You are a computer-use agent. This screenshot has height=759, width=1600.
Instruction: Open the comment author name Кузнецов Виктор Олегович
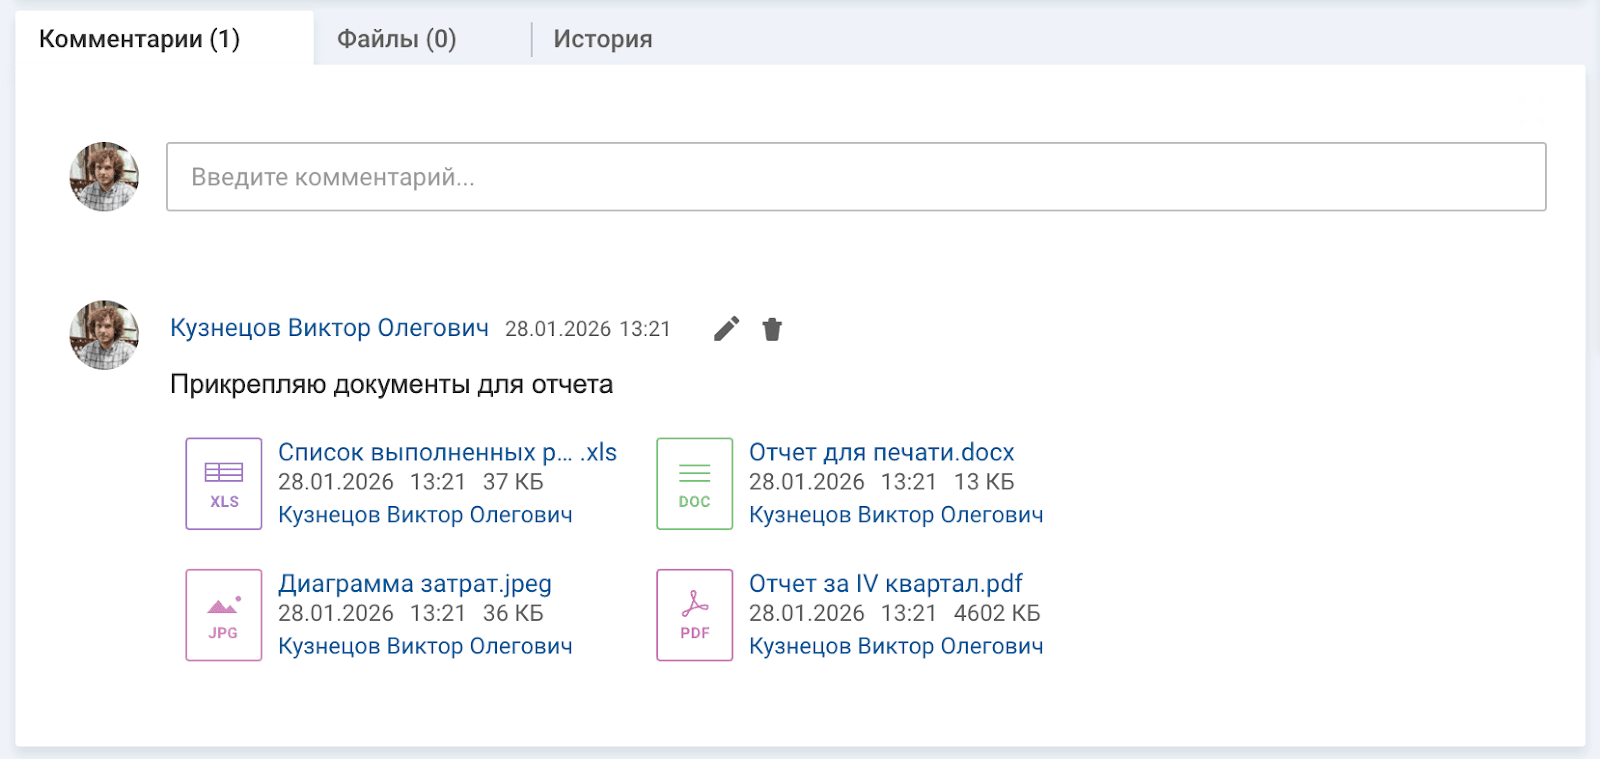[x=329, y=328]
